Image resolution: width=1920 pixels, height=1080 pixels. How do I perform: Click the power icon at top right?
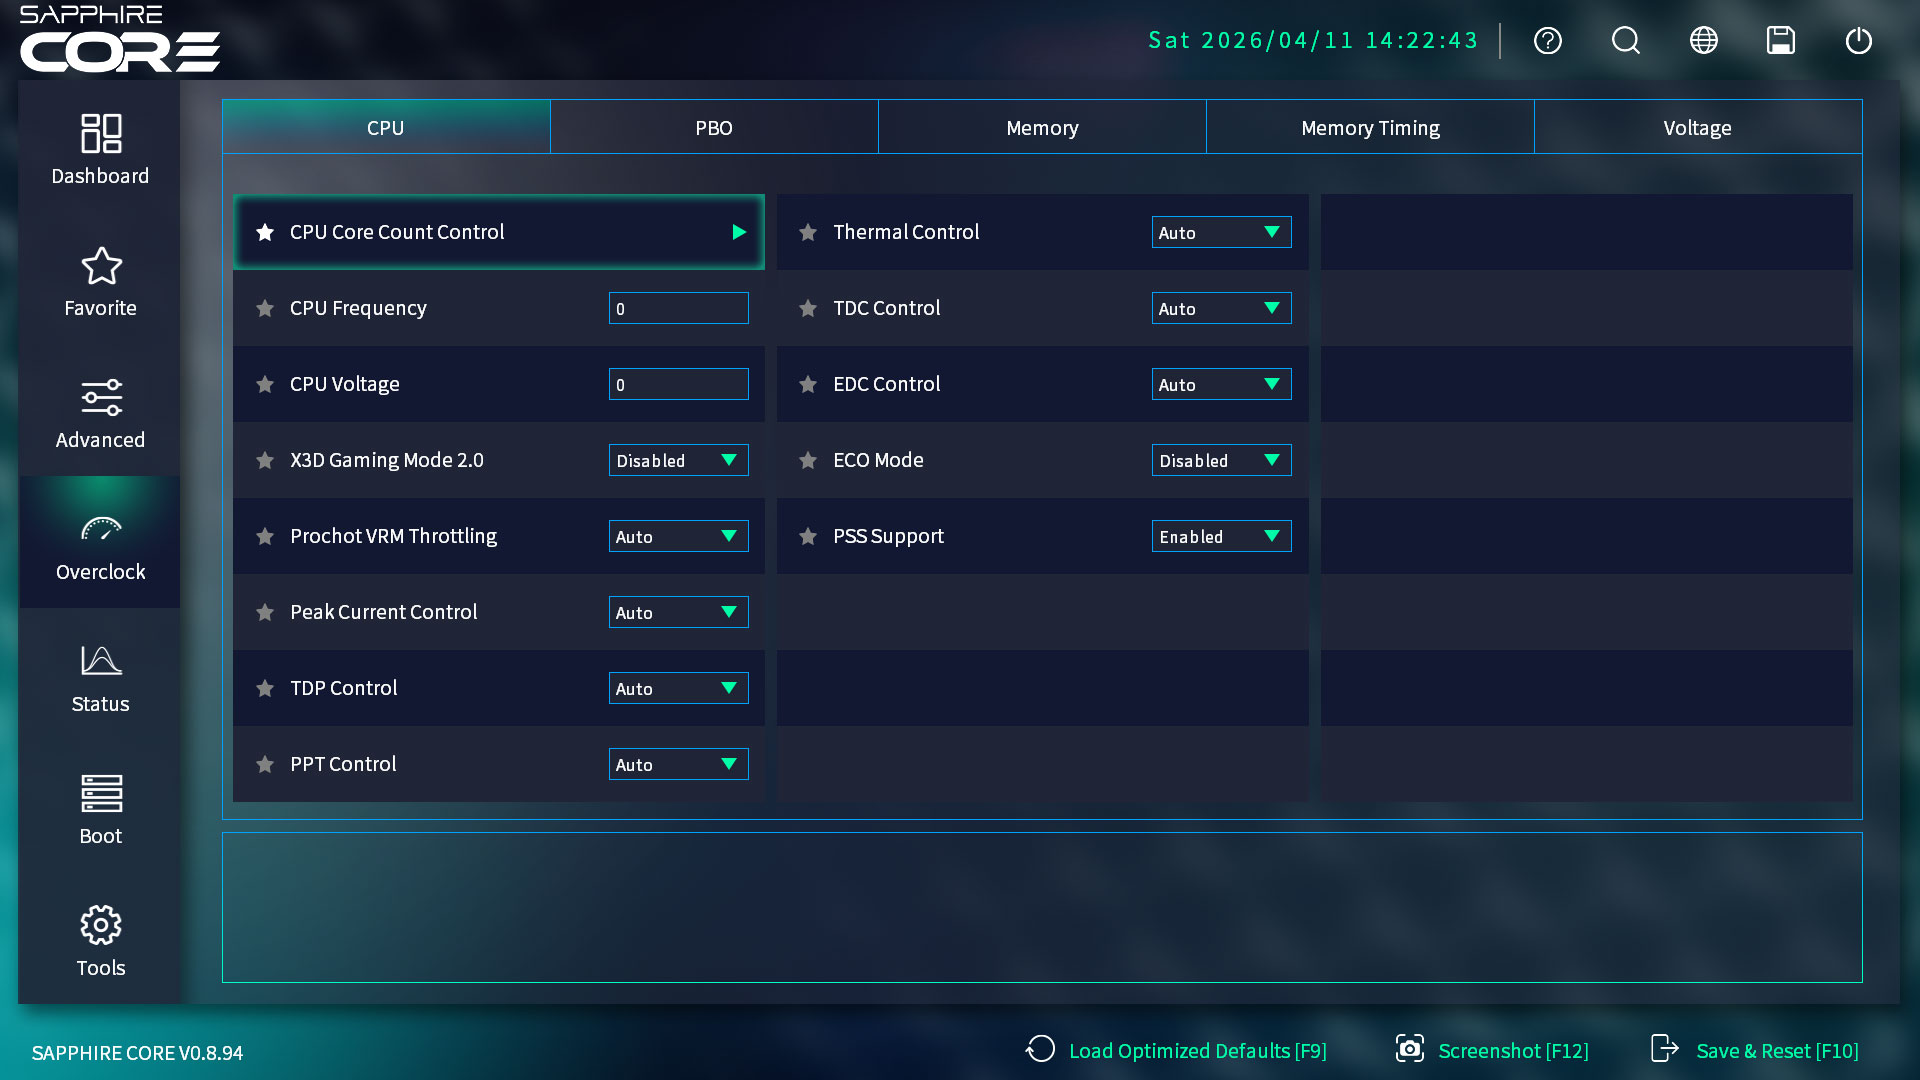[1858, 41]
